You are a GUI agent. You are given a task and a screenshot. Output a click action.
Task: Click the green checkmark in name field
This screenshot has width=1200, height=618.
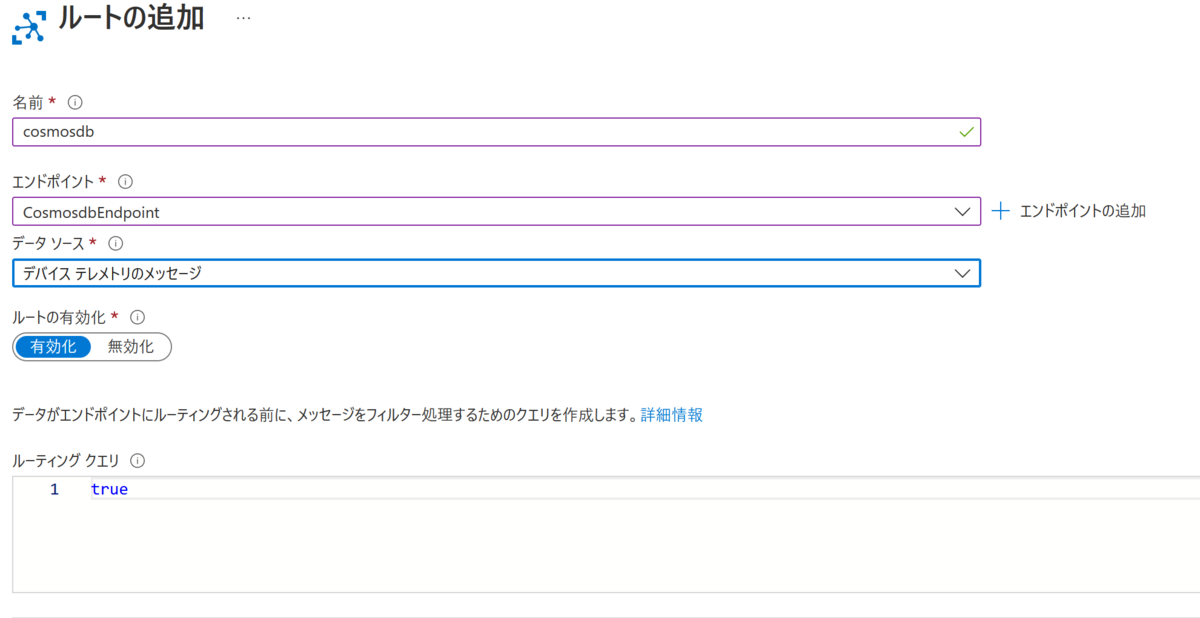(x=965, y=132)
